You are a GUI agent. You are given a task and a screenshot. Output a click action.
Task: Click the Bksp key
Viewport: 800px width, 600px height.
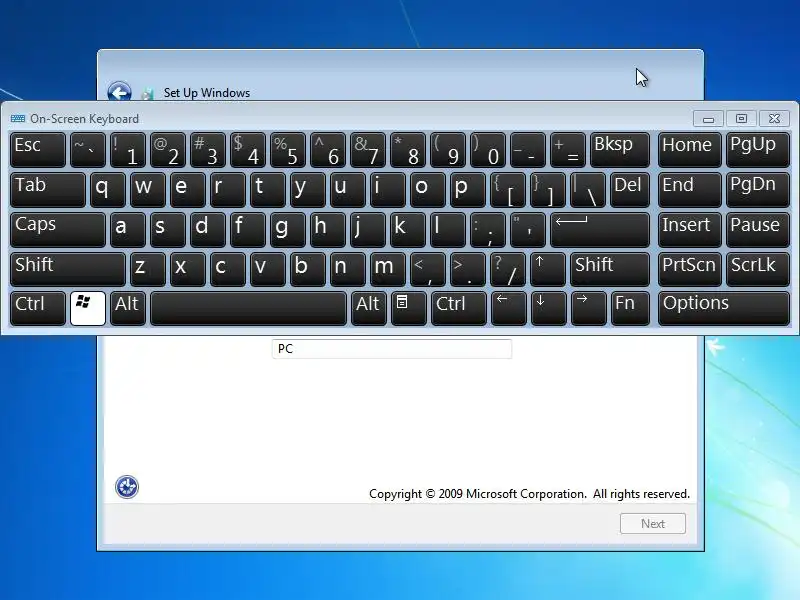pyautogui.click(x=620, y=150)
